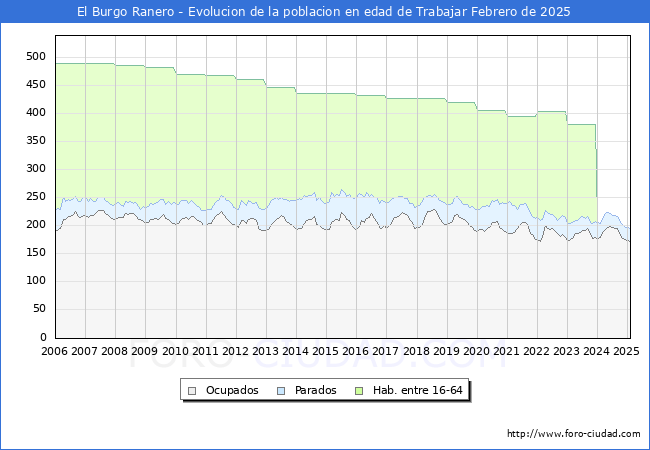Click the 50 y-axis value
Viewport: 650px width, 450px height.
39,309
